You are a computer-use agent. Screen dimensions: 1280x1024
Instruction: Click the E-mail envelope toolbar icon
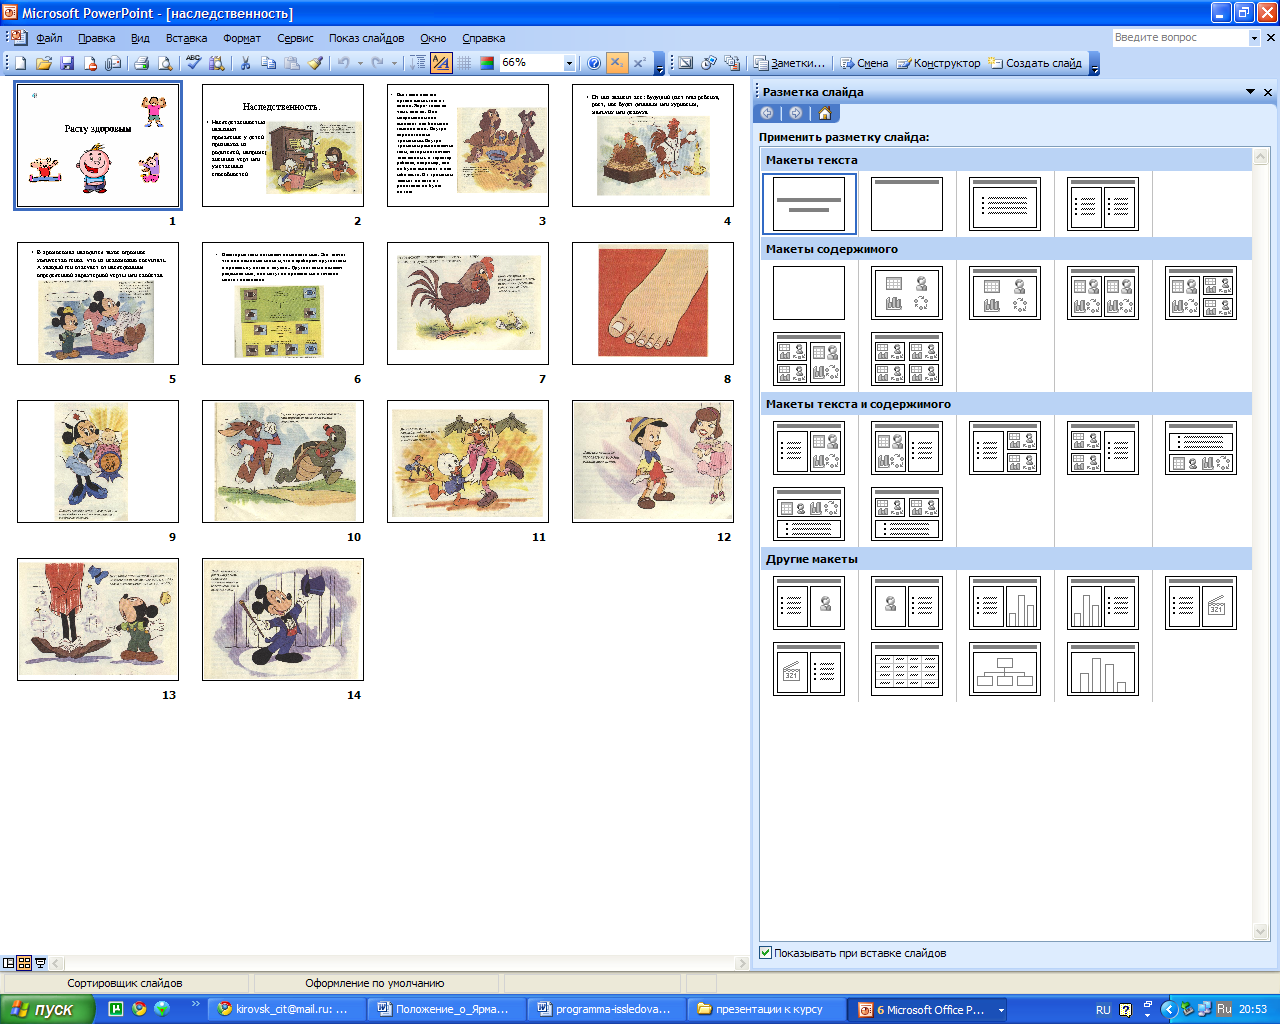click(113, 63)
